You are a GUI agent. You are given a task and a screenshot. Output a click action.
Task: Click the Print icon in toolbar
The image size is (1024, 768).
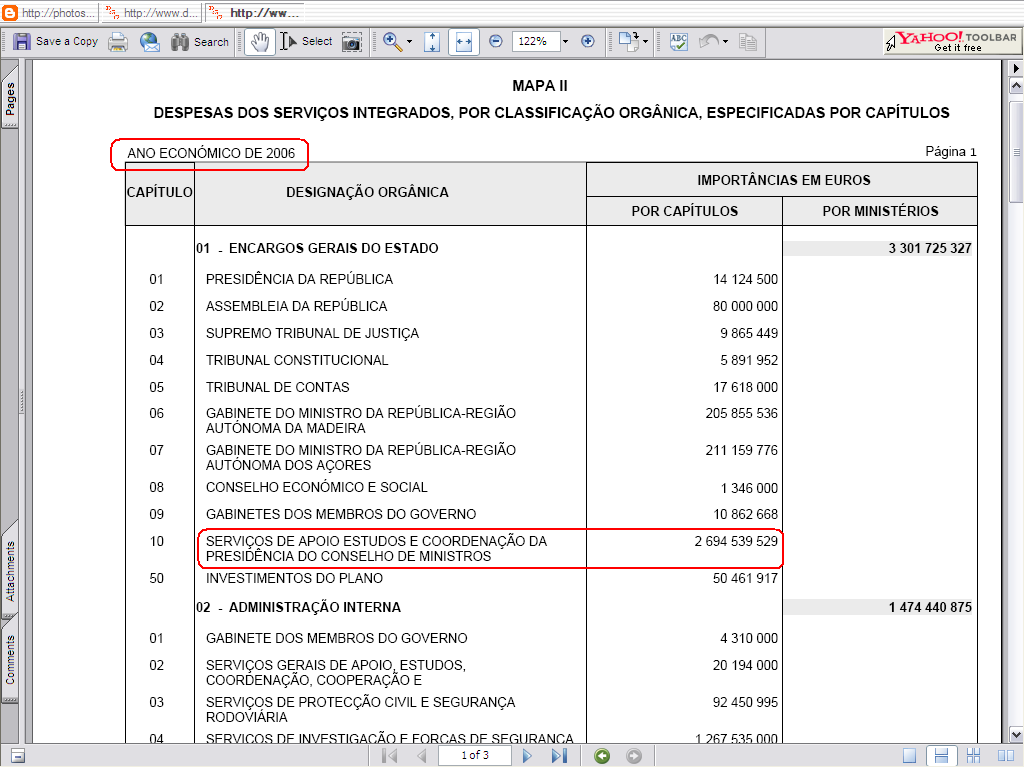tap(118, 42)
